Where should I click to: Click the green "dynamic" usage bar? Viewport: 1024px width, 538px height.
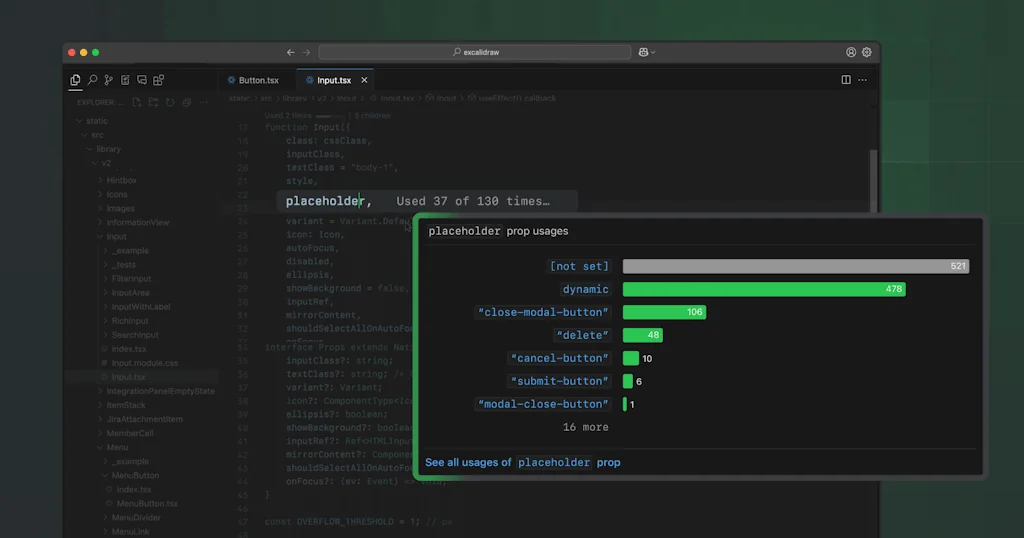[x=763, y=289]
